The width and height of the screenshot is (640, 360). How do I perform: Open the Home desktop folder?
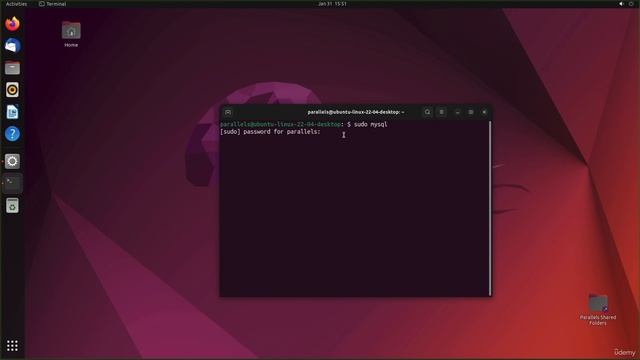pos(71,34)
